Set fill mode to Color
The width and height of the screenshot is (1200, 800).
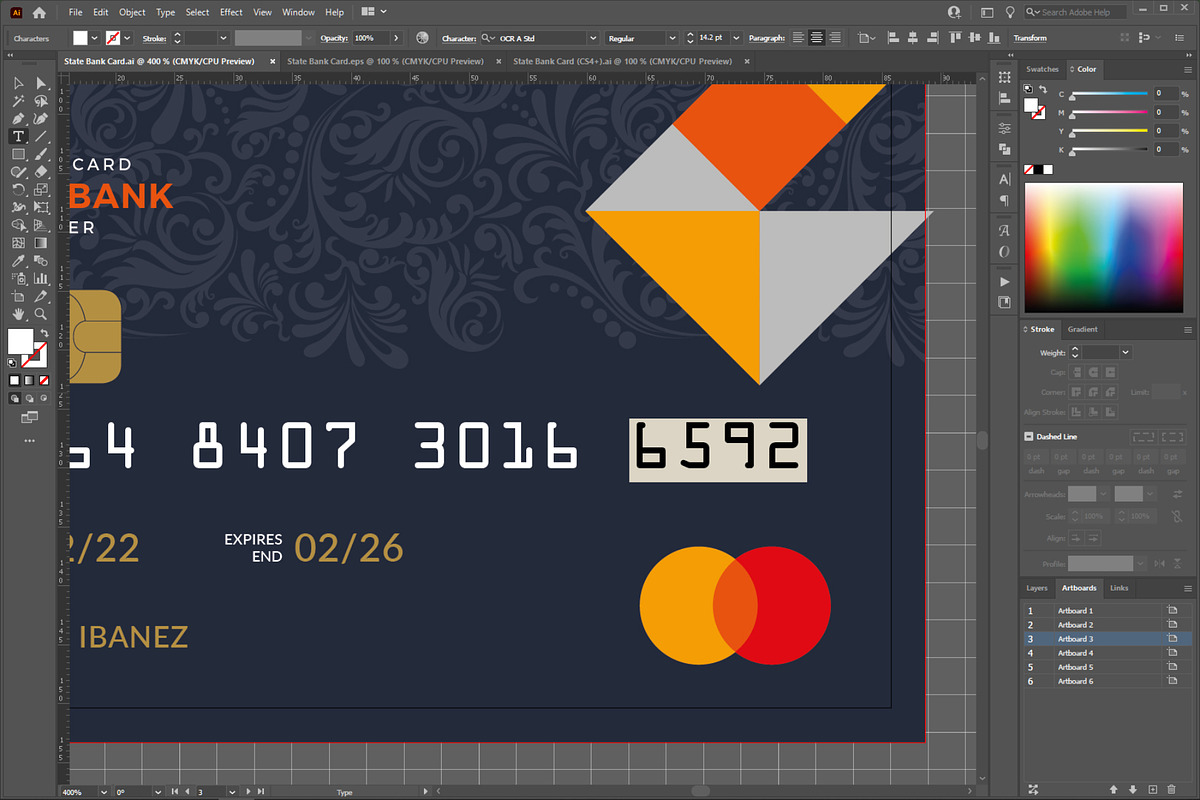tap(15, 381)
